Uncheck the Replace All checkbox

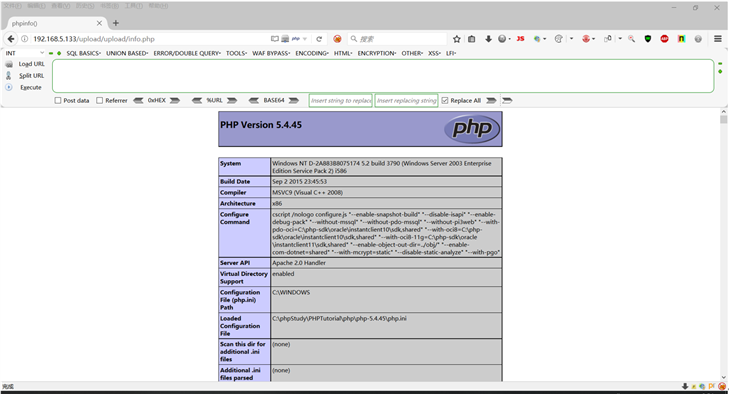(445, 100)
